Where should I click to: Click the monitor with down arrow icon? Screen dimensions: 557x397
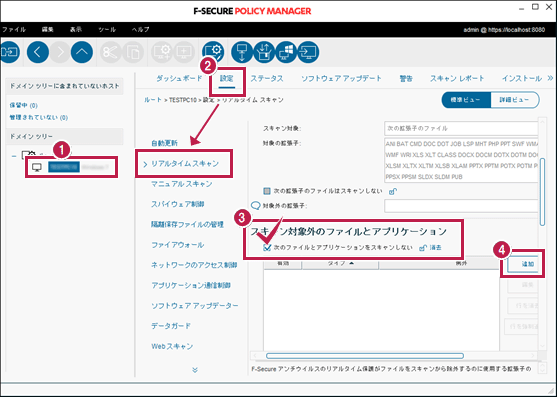tap(242, 52)
